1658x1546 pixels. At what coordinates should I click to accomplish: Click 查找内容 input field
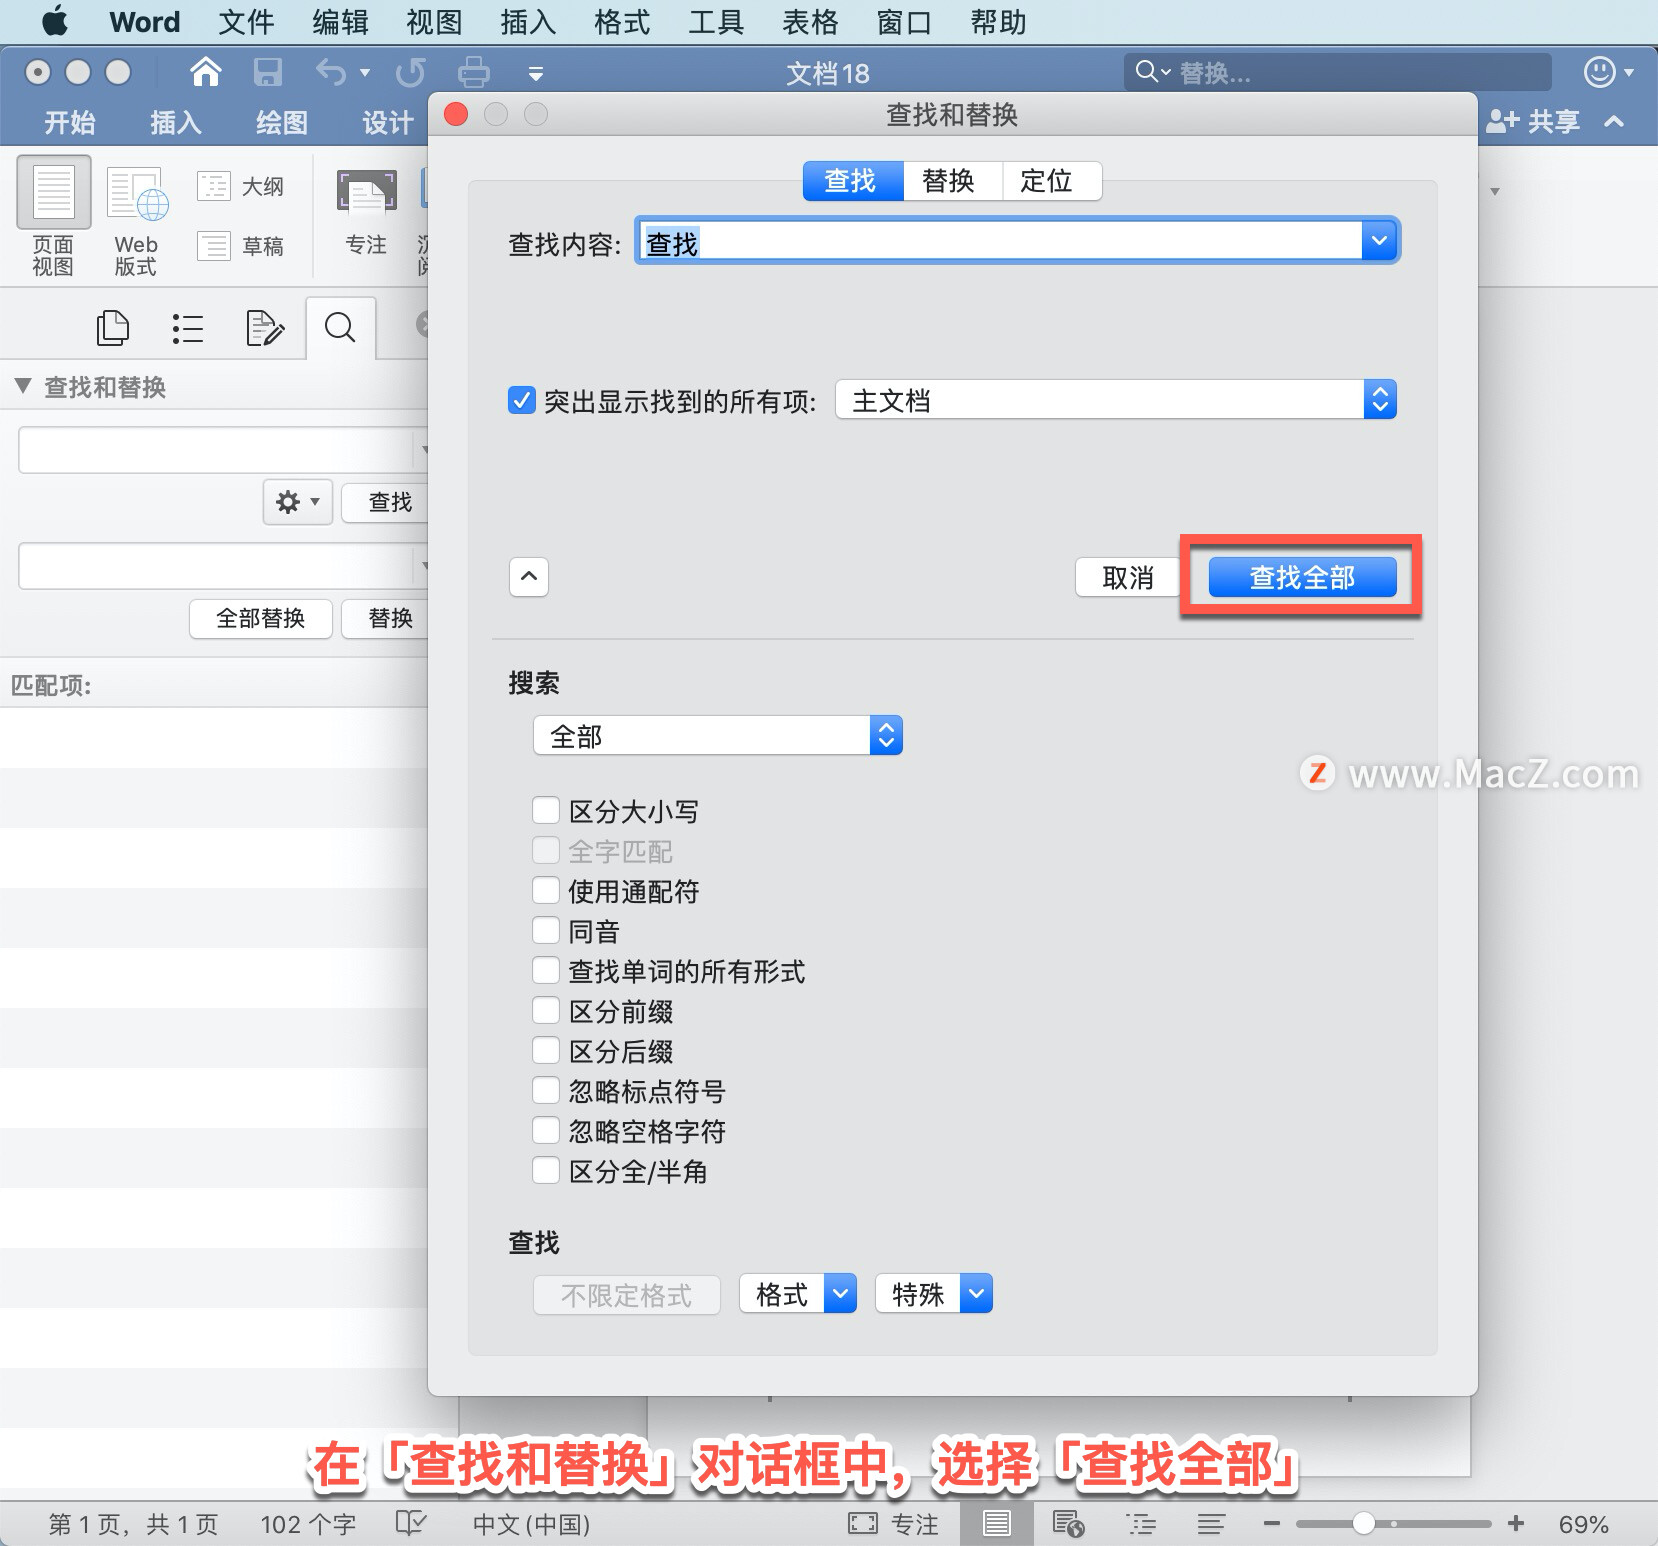(x=999, y=241)
